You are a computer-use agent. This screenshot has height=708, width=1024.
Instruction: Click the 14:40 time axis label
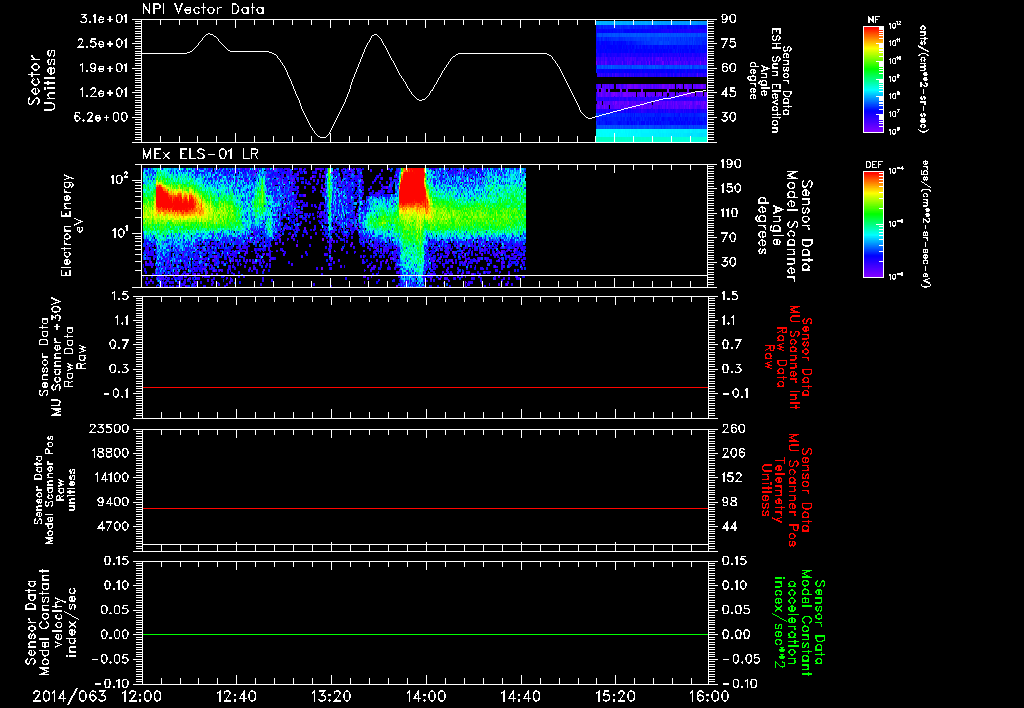[520, 697]
